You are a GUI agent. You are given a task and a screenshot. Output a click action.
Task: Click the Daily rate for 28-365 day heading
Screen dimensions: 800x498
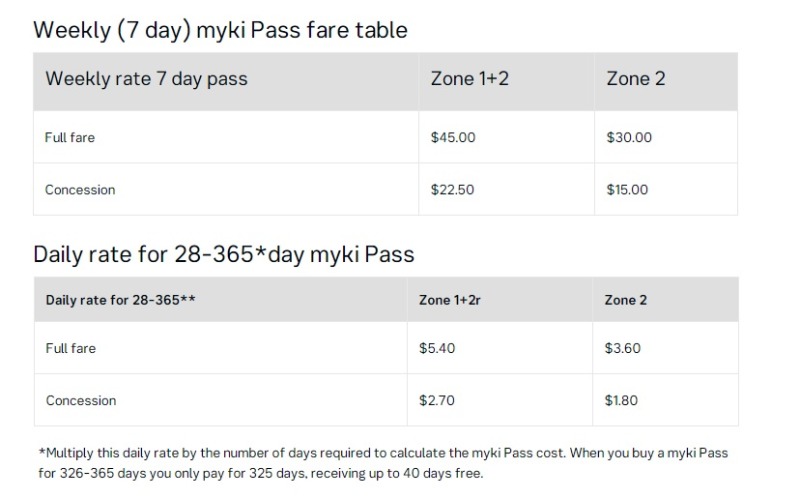point(223,254)
